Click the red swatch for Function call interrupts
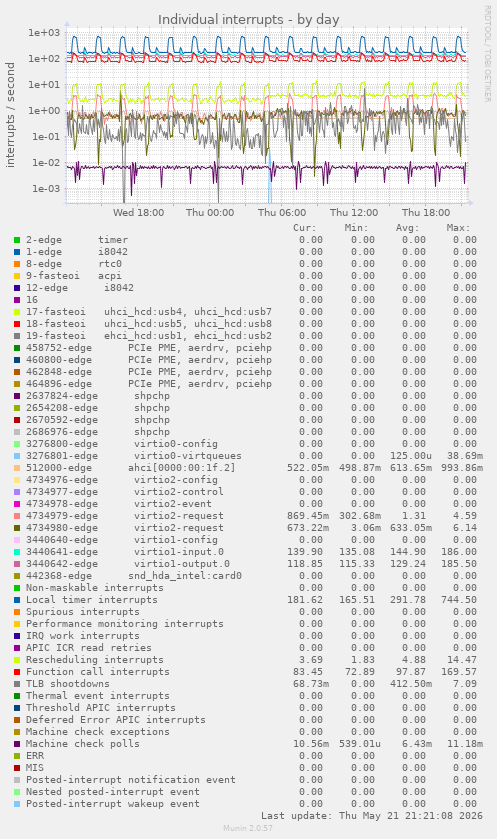The width and height of the screenshot is (497, 839). [17, 672]
